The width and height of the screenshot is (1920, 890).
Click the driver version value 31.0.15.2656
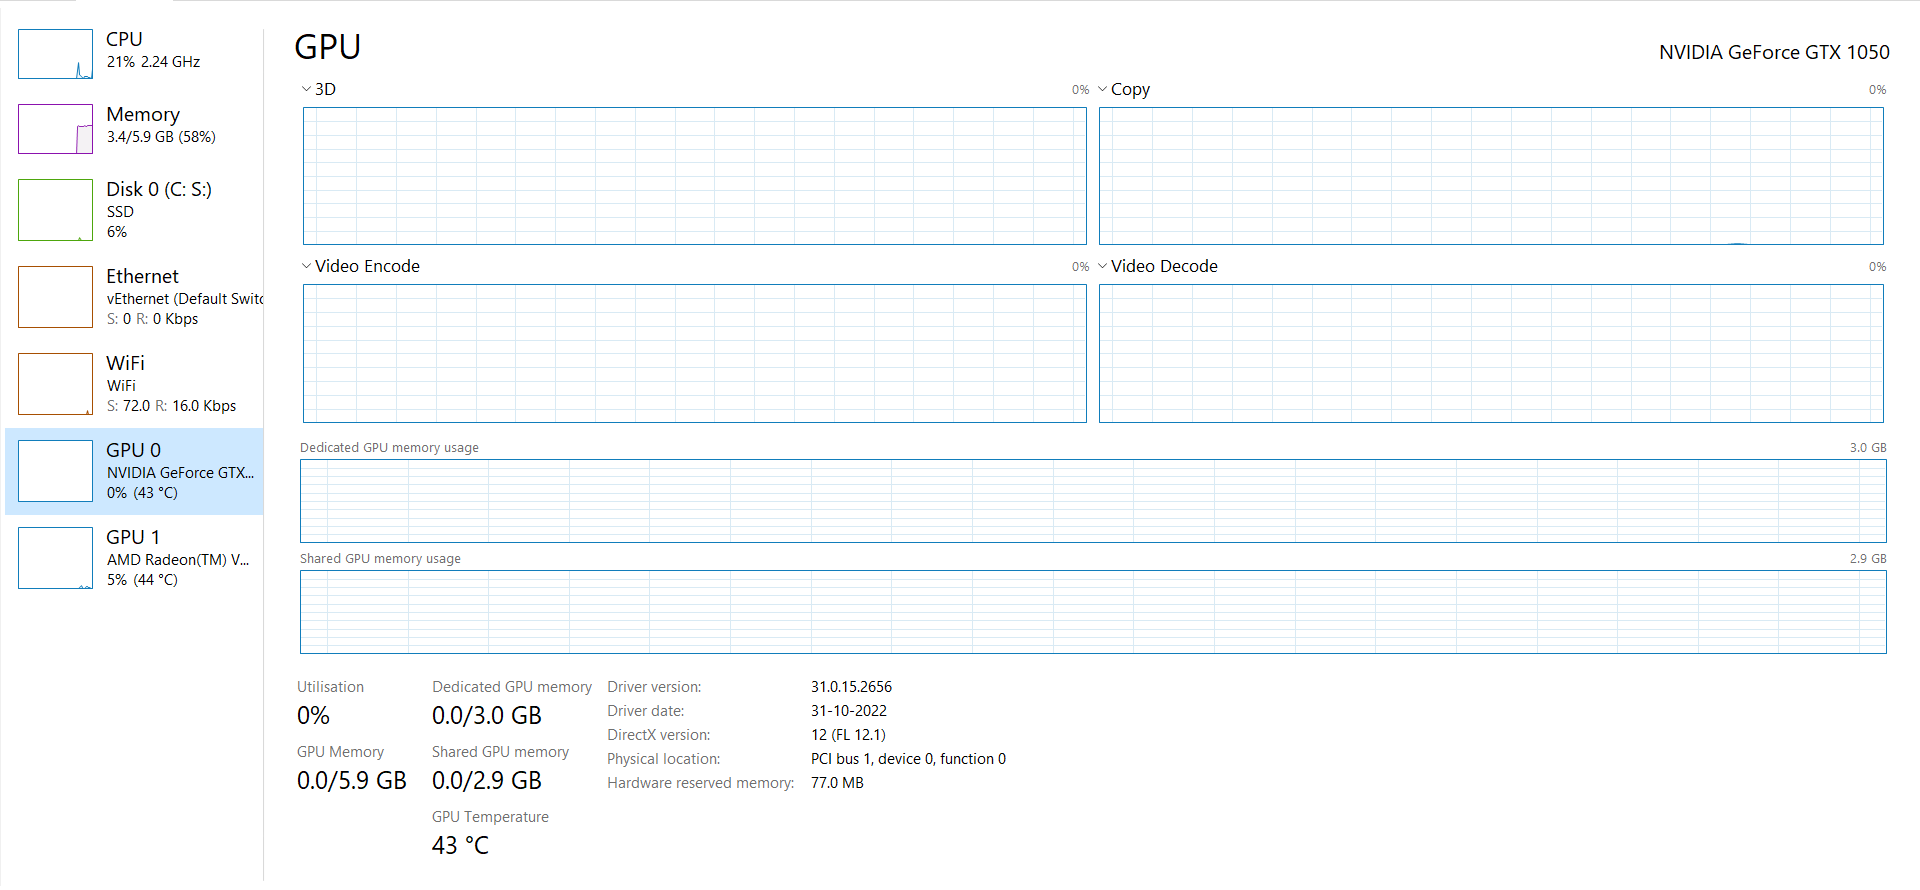click(x=851, y=687)
